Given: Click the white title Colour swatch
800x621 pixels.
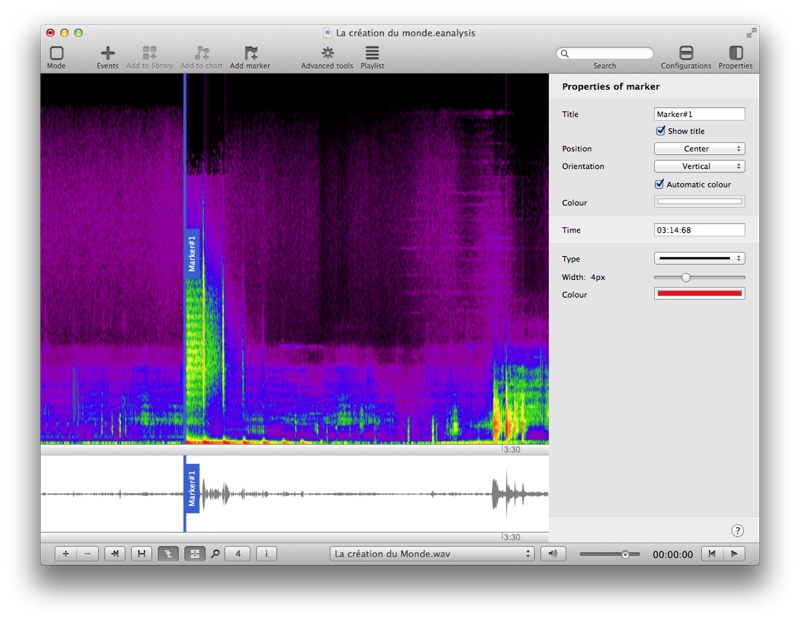Looking at the screenshot, I should pos(699,202).
